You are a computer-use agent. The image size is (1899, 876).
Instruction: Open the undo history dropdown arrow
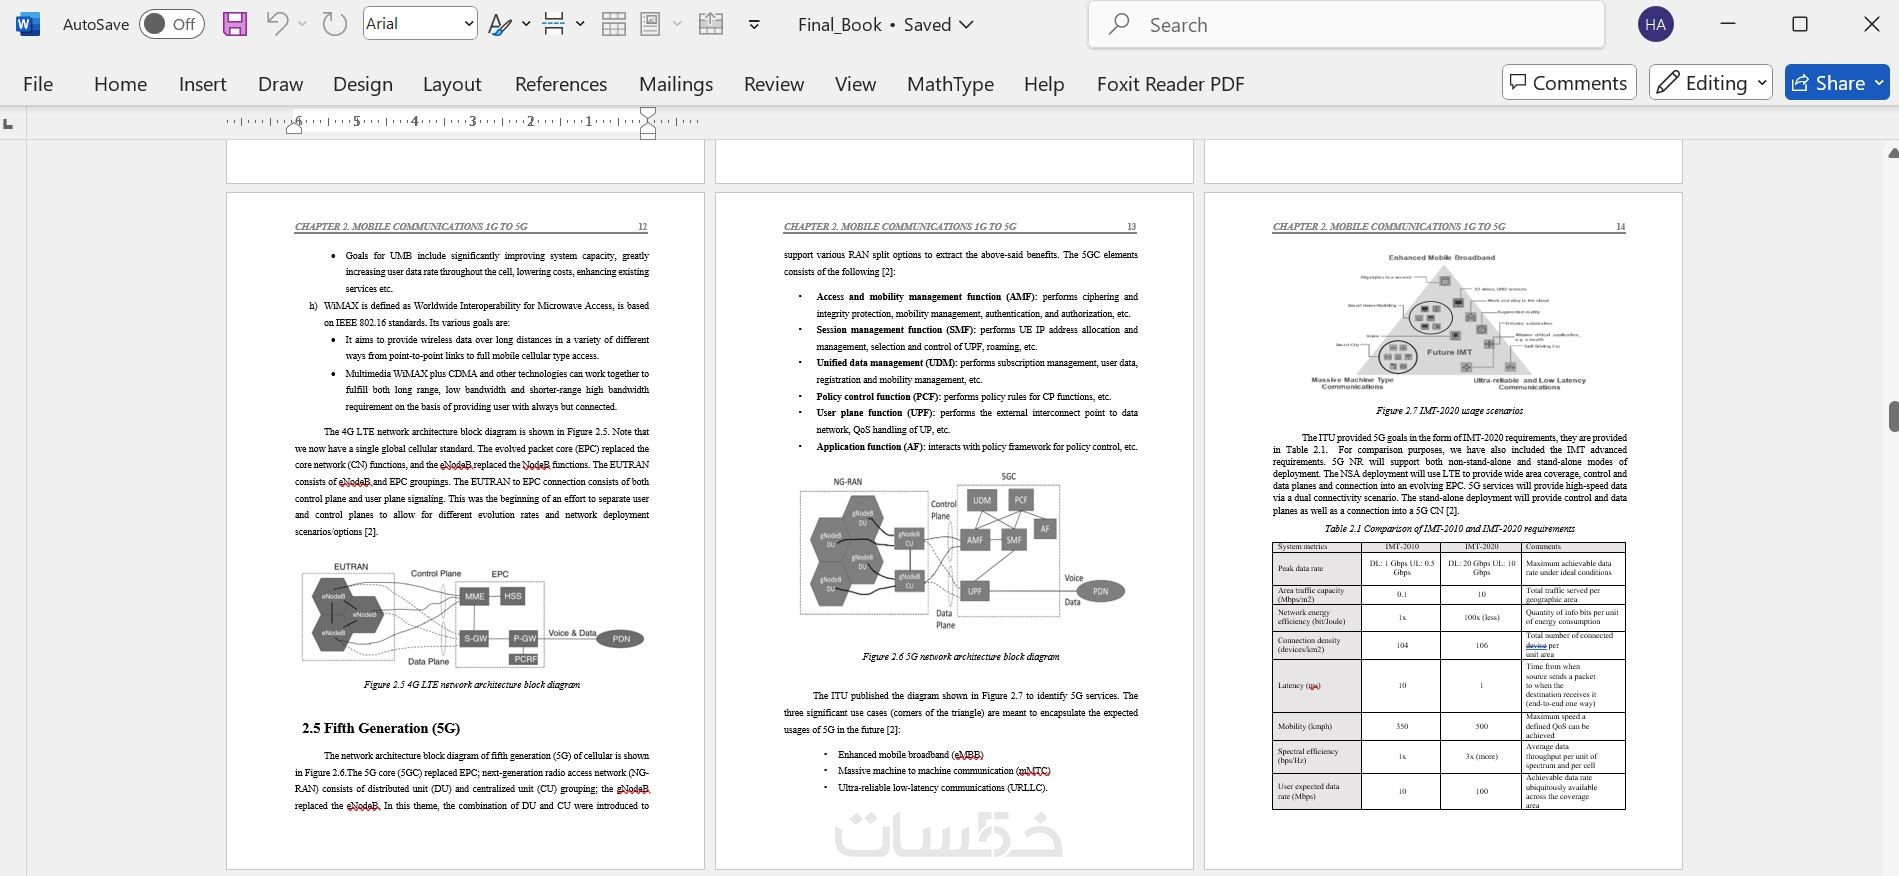point(302,24)
